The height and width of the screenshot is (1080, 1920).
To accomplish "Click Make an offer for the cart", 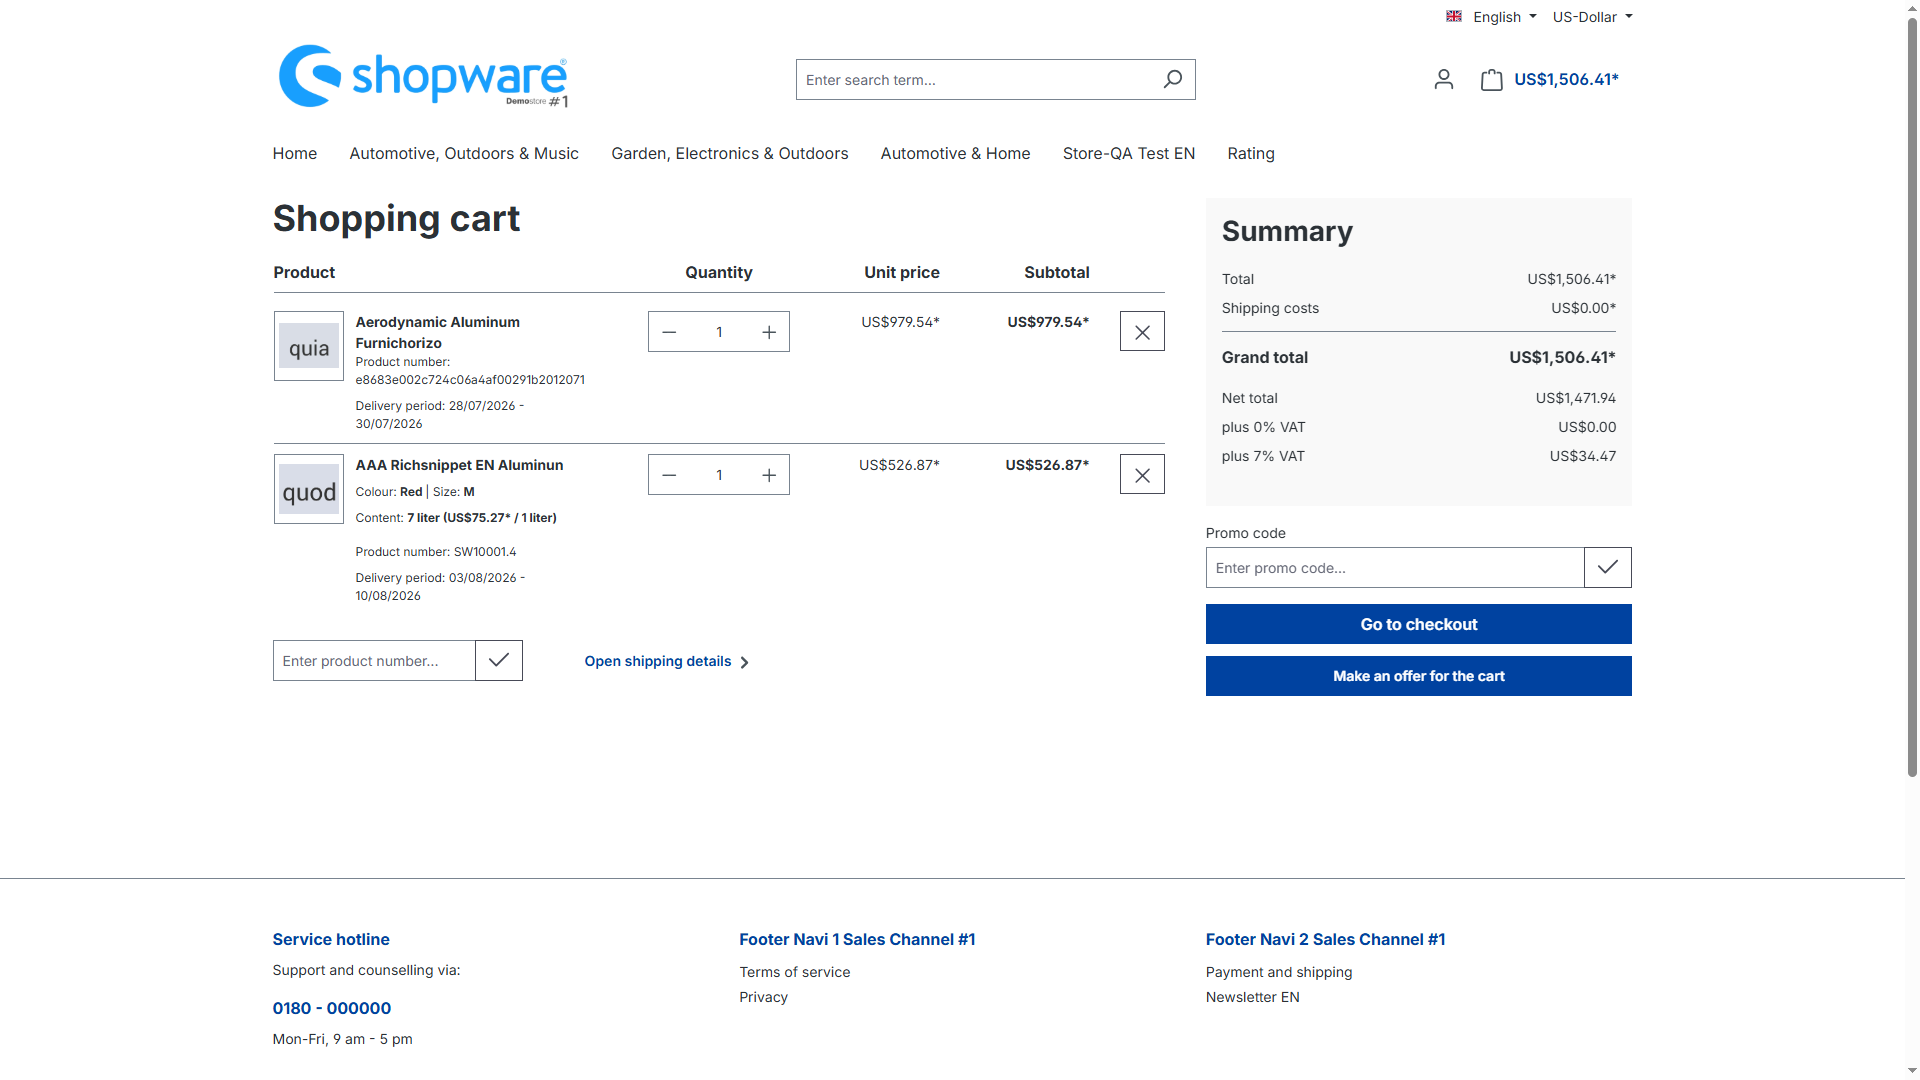I will click(1418, 676).
